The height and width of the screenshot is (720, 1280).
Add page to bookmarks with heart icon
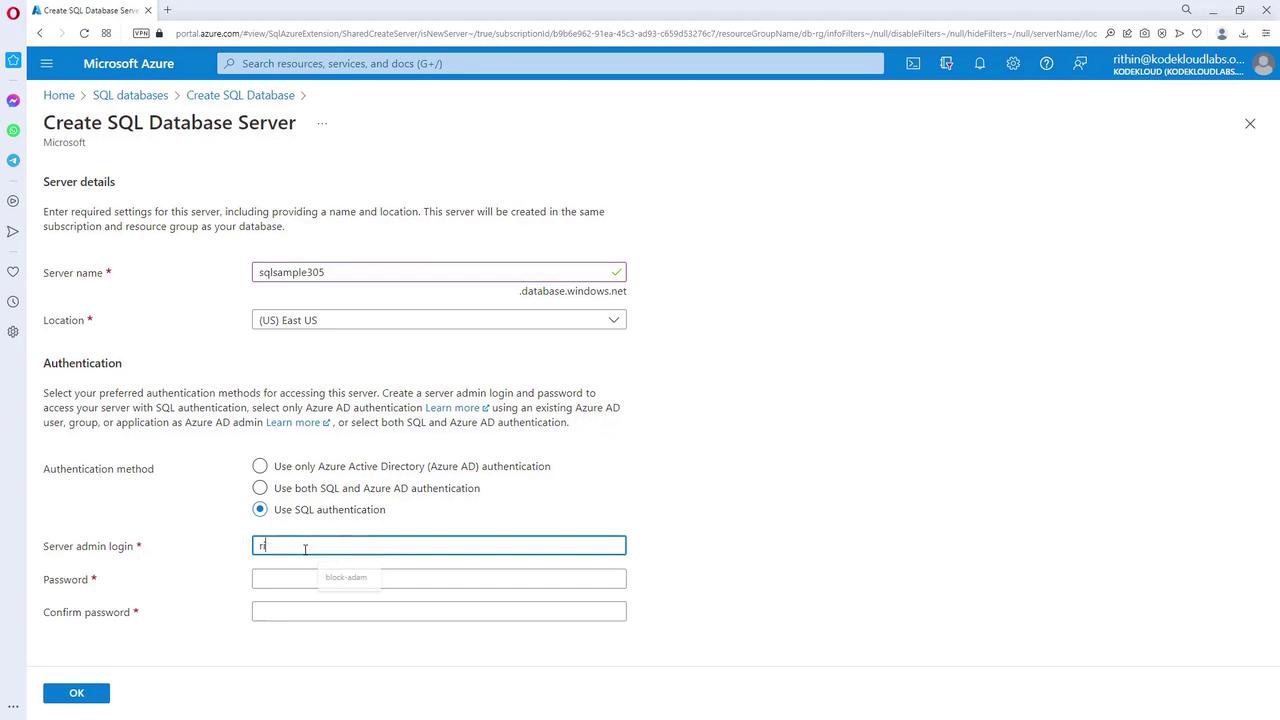point(1196,33)
